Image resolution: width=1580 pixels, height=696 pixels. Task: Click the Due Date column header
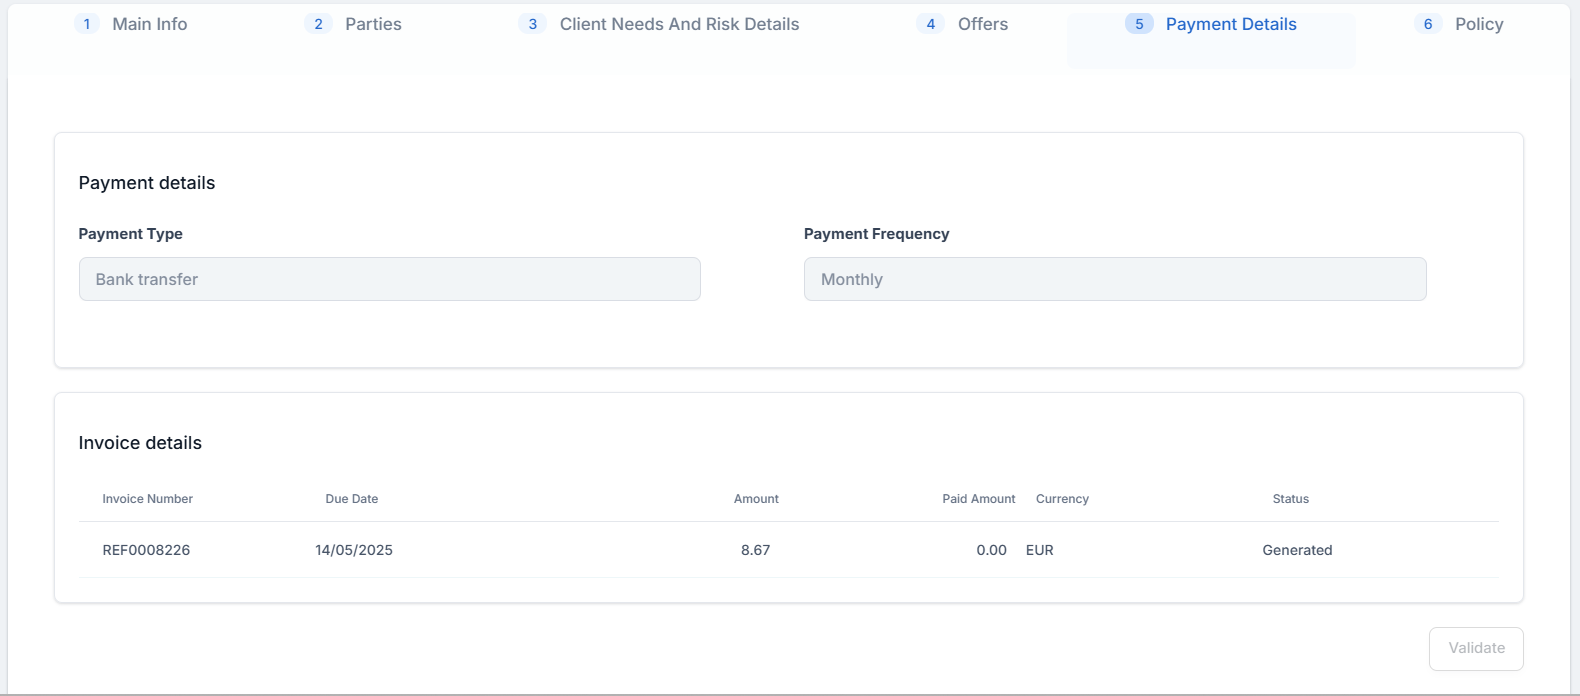tap(351, 499)
